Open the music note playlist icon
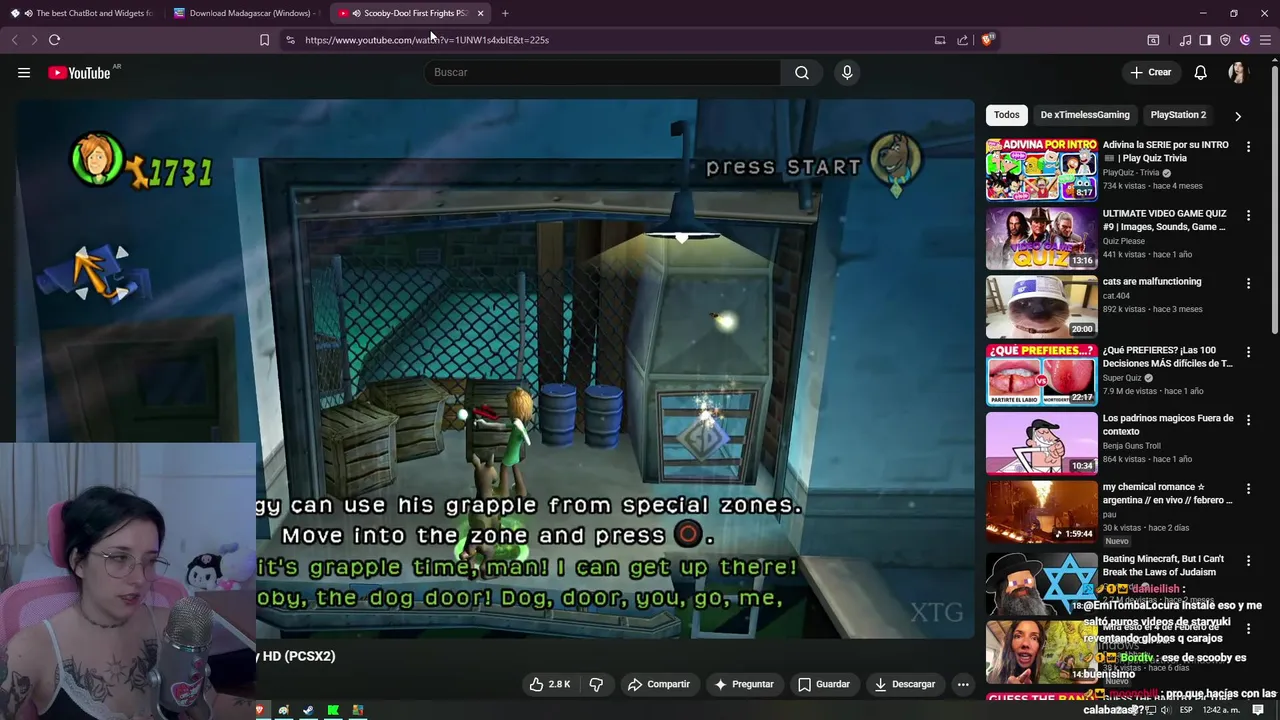Image resolution: width=1280 pixels, height=720 pixels. [x=1186, y=40]
